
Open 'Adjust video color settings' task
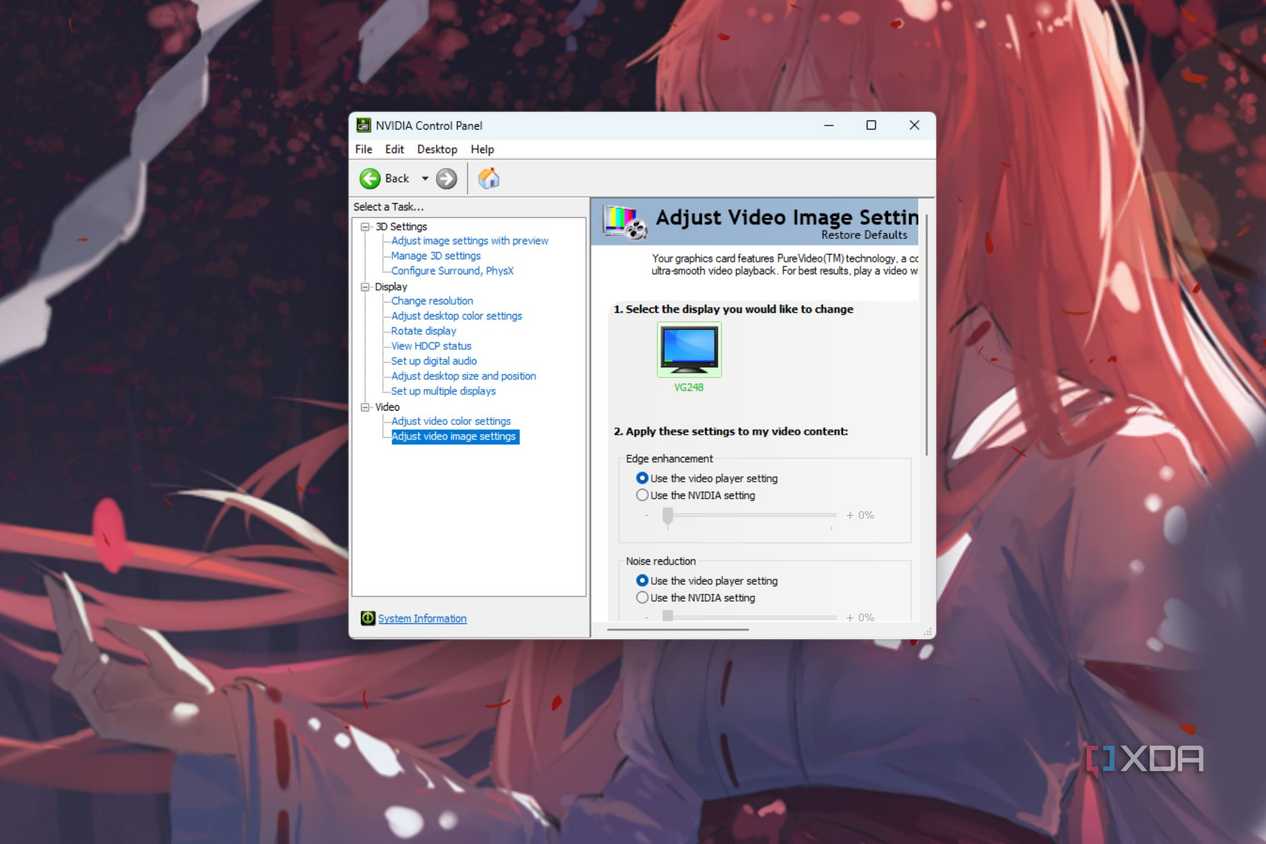click(451, 421)
